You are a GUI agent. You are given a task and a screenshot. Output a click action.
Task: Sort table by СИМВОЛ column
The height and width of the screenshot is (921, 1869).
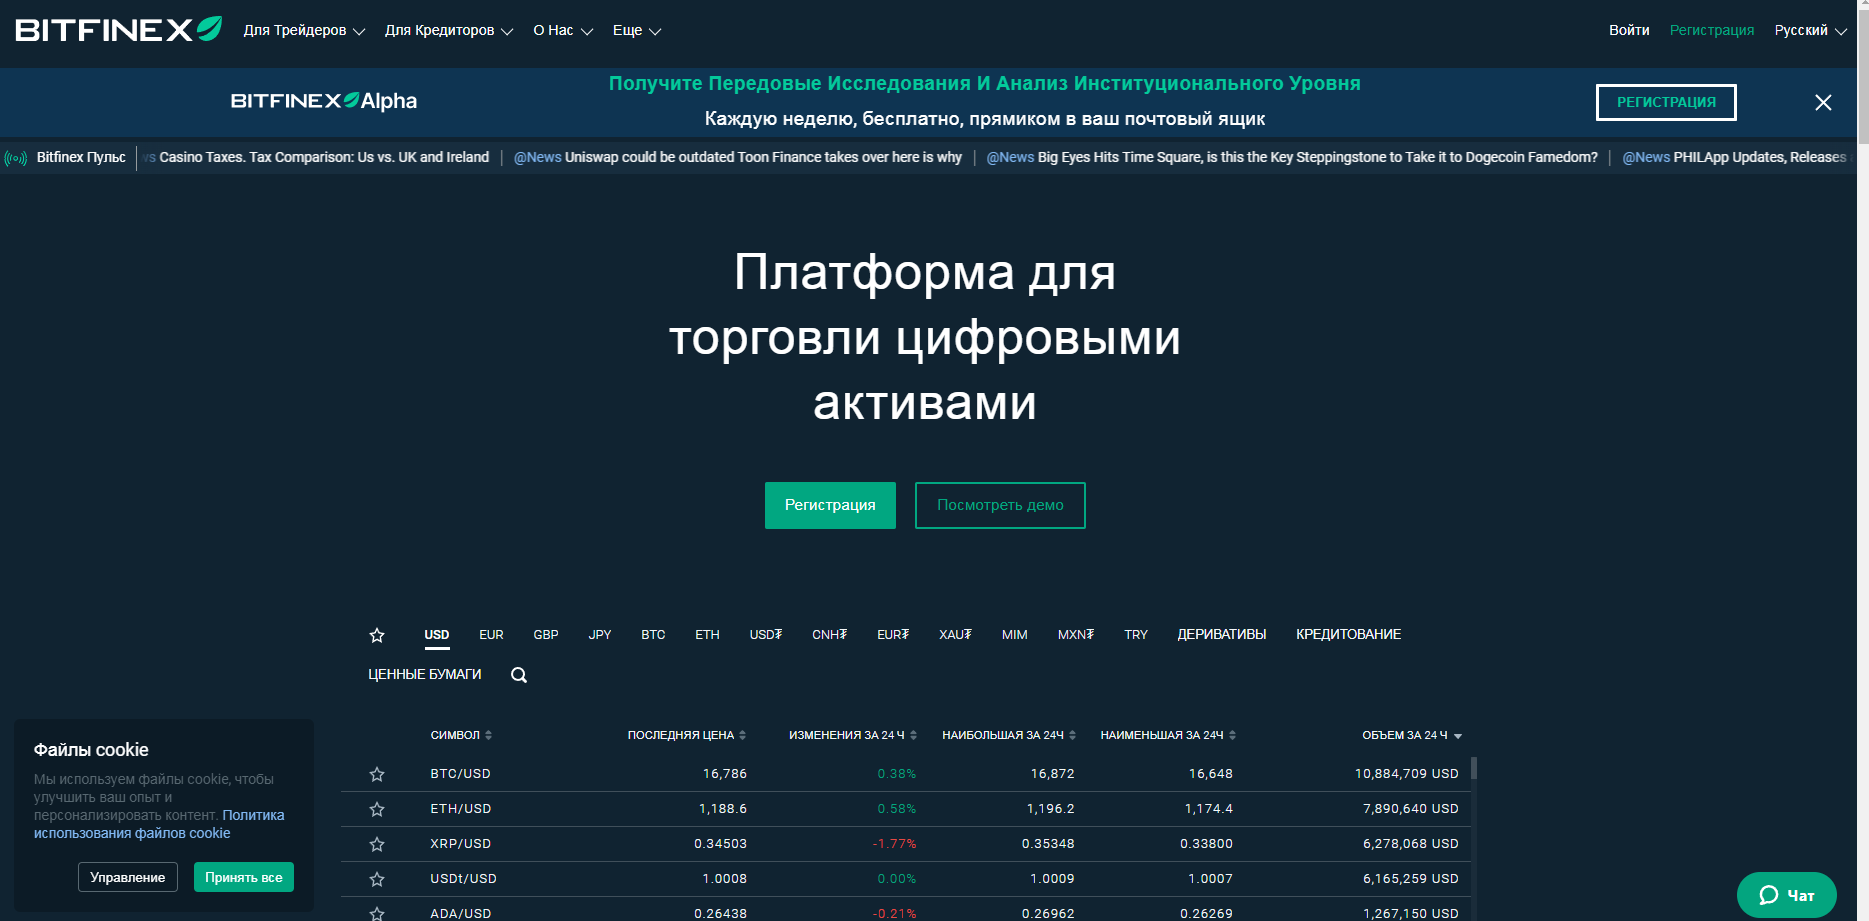[461, 735]
